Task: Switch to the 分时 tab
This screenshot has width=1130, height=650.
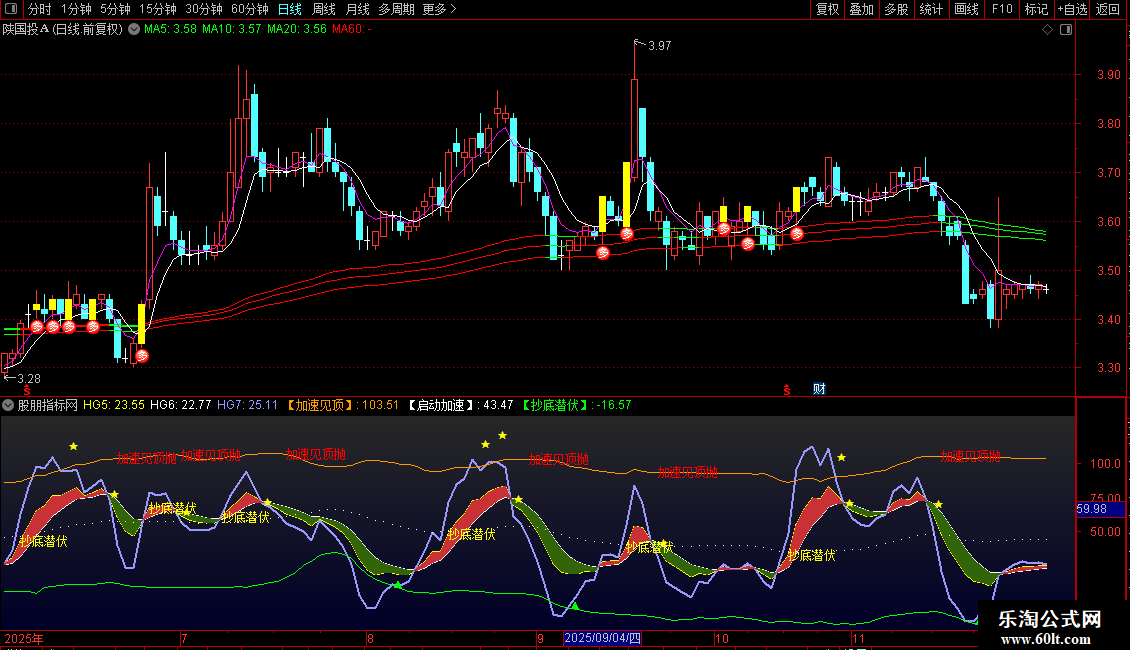Action: tap(40, 9)
